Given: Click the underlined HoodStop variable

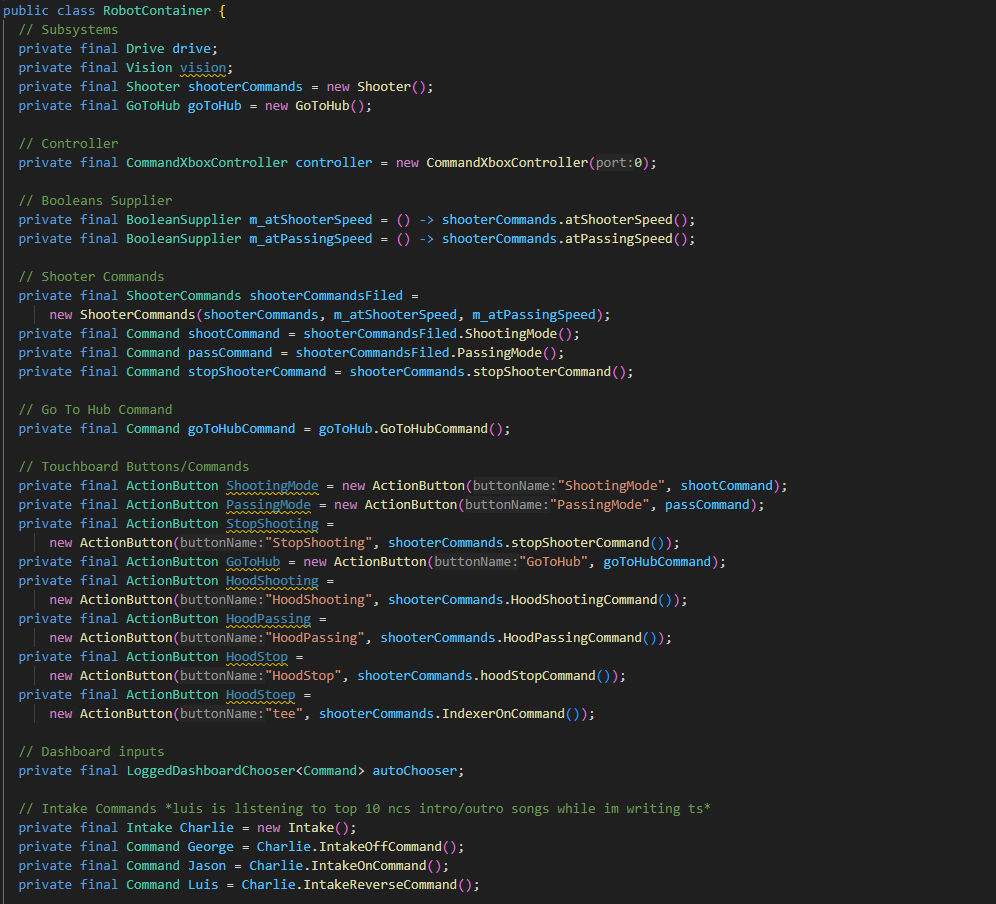Looking at the screenshot, I should 257,657.
